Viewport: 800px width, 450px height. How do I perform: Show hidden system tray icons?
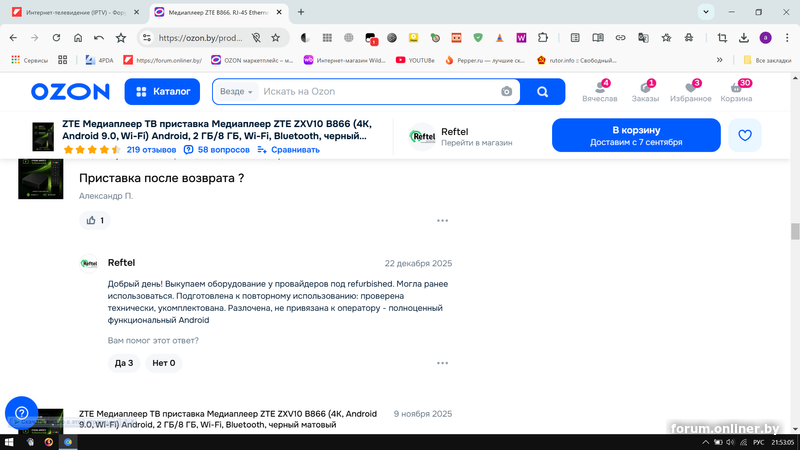click(705, 442)
